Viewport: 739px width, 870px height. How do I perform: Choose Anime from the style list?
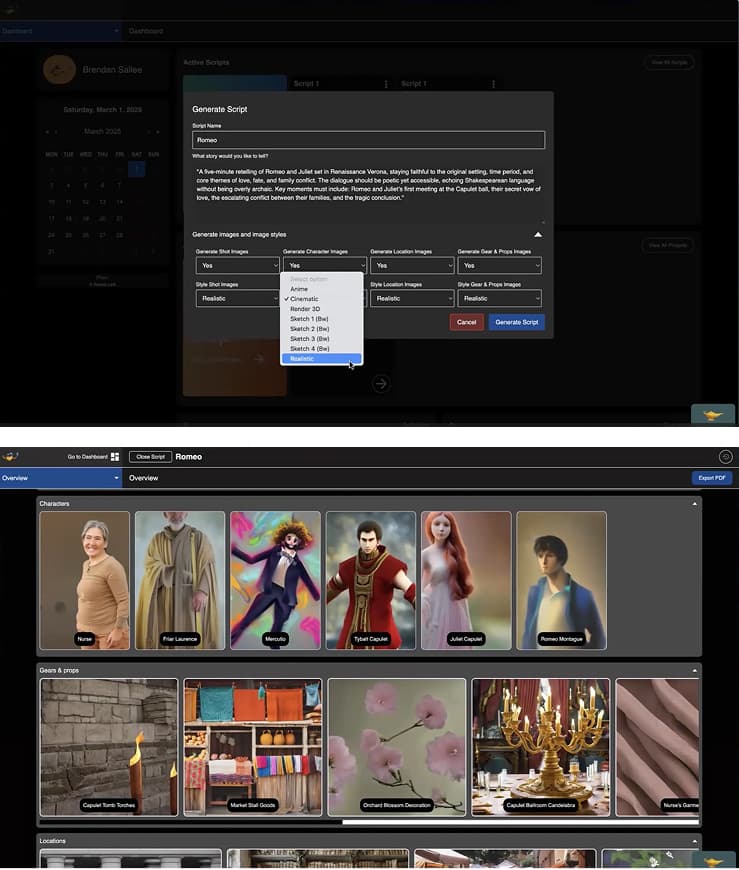(322, 289)
